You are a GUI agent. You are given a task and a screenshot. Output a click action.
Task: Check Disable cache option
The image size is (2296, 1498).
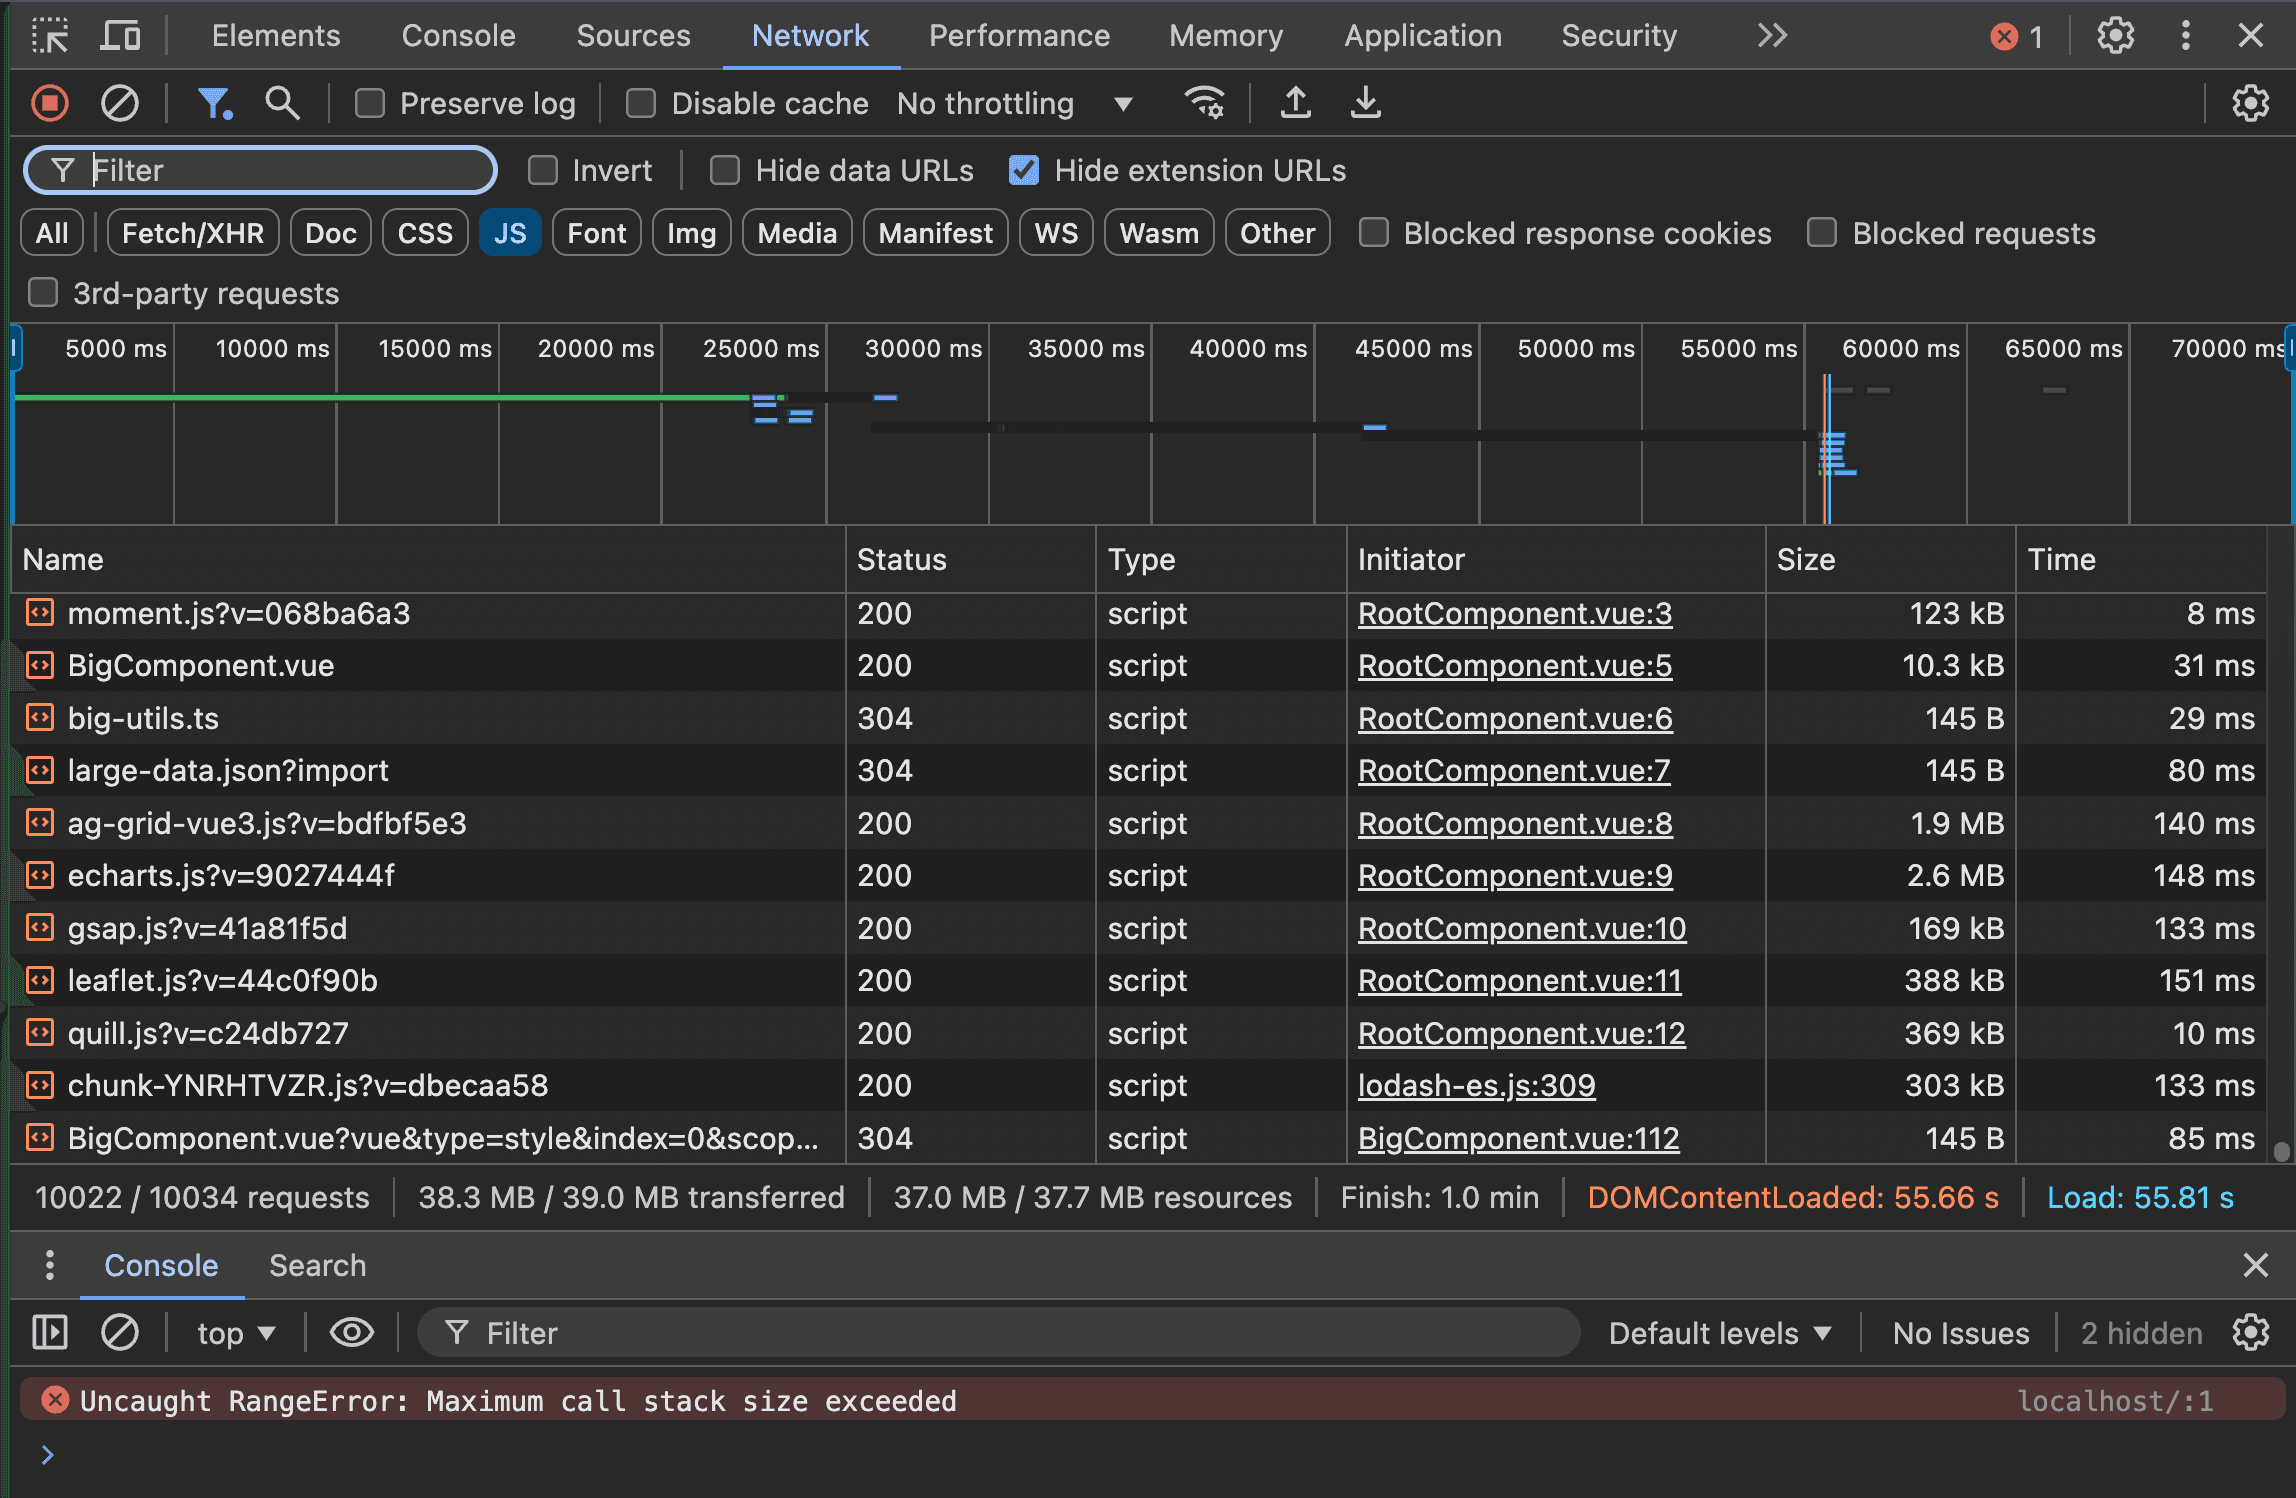click(x=641, y=104)
